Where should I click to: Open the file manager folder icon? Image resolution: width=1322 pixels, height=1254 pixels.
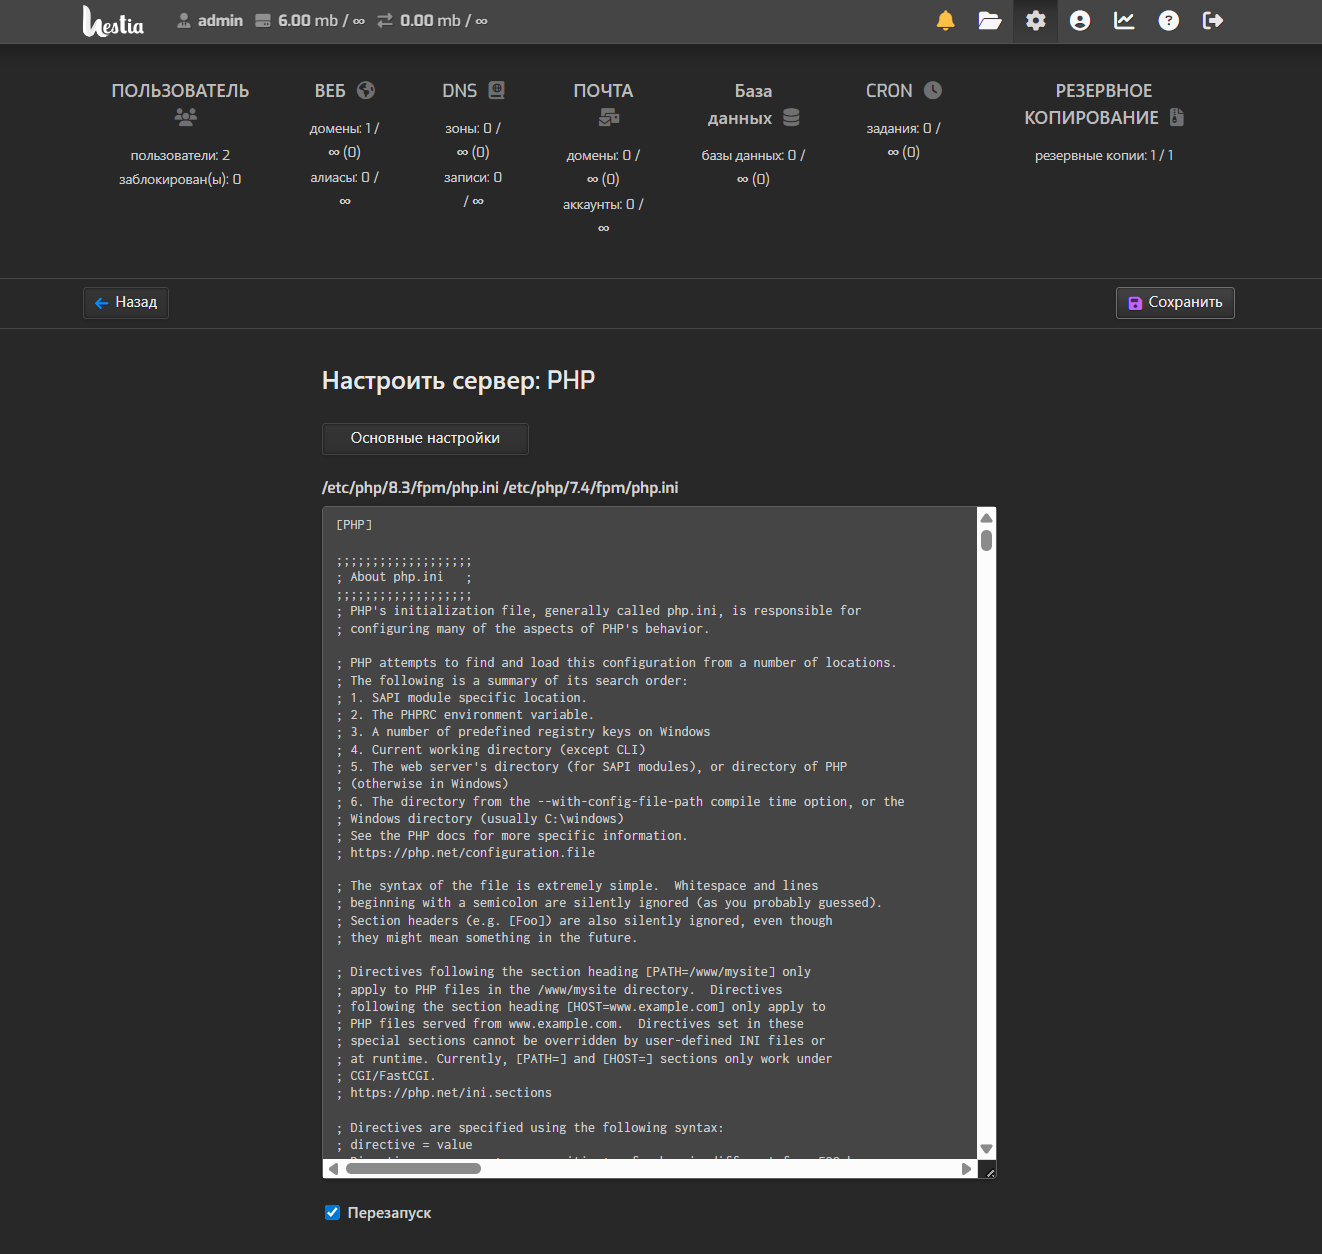990,21
